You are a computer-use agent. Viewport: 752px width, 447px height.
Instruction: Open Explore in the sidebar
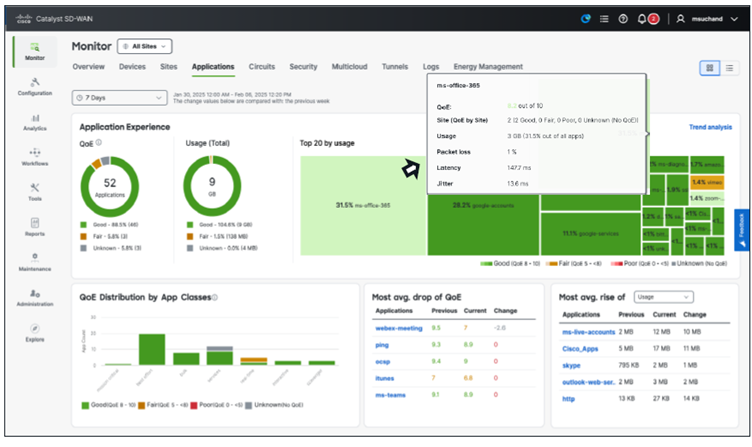(x=35, y=332)
